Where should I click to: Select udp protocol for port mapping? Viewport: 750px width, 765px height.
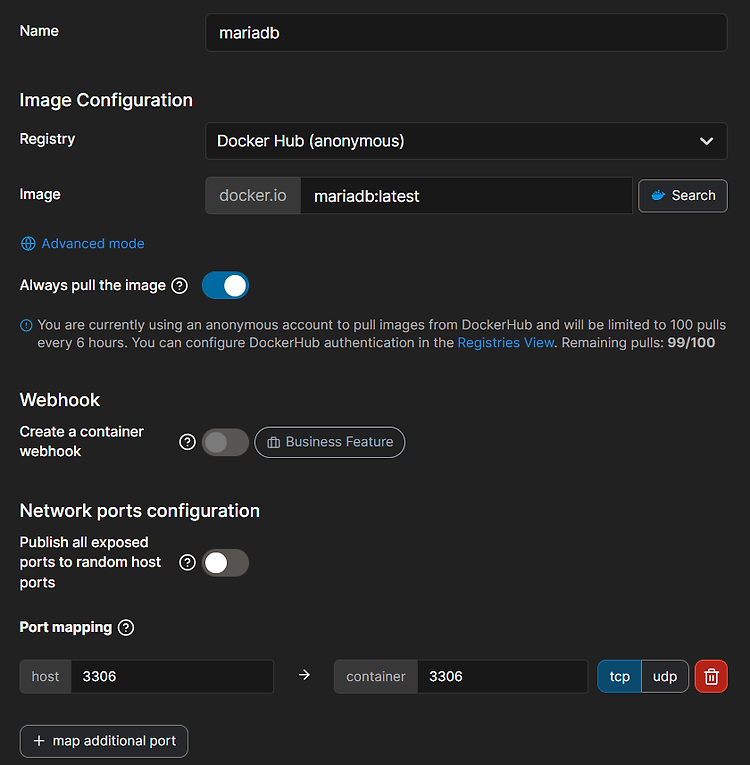665,677
